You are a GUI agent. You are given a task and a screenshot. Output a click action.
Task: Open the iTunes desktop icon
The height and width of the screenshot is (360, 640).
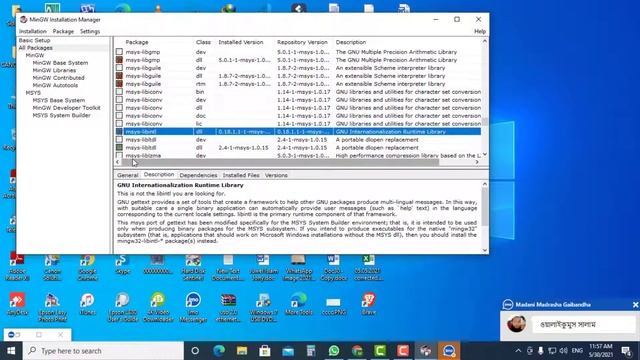tap(87, 304)
